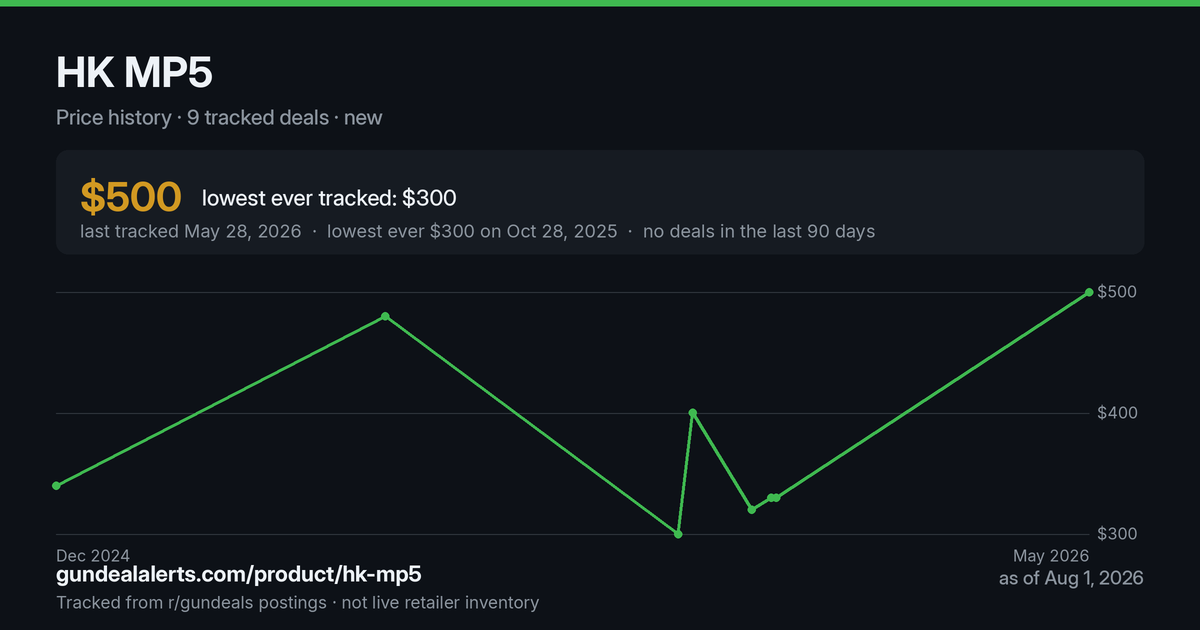Click the data point near $320 after the spike
Image resolution: width=1200 pixels, height=630 pixels.
coord(752,510)
